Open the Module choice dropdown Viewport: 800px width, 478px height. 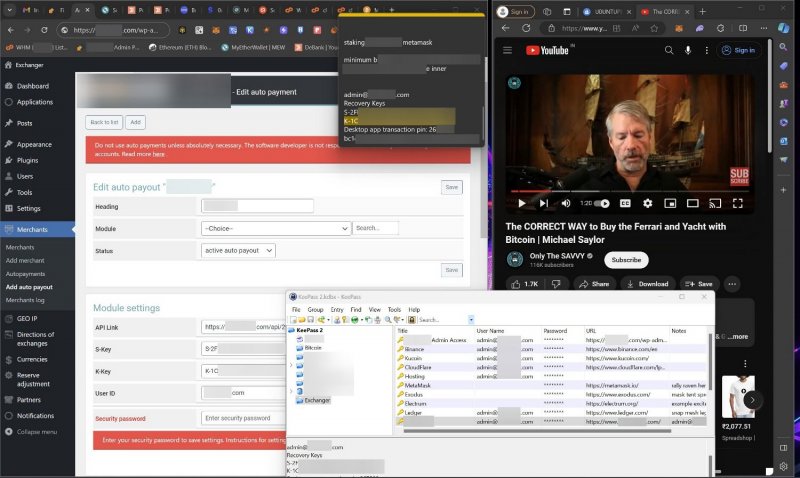point(275,228)
